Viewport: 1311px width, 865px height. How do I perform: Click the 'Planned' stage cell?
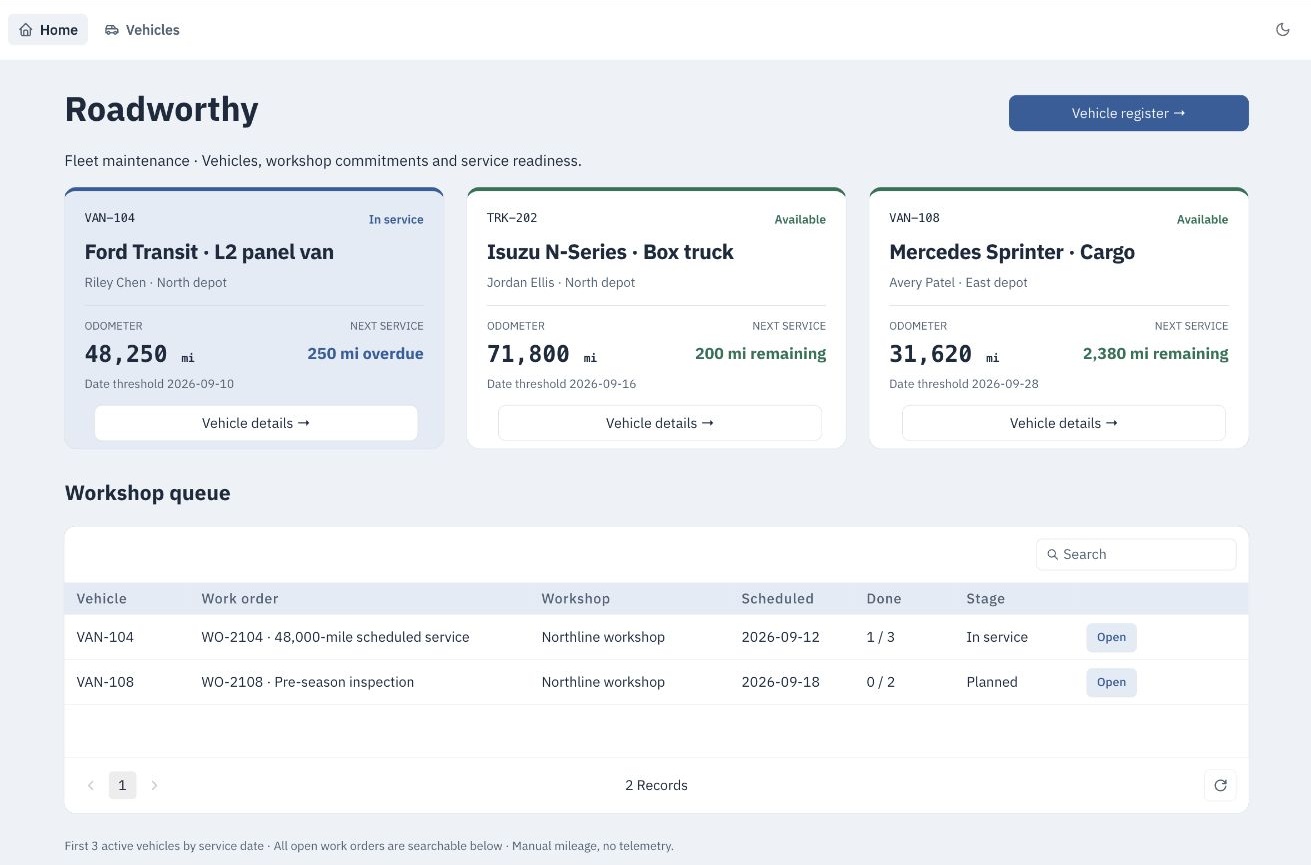(992, 682)
